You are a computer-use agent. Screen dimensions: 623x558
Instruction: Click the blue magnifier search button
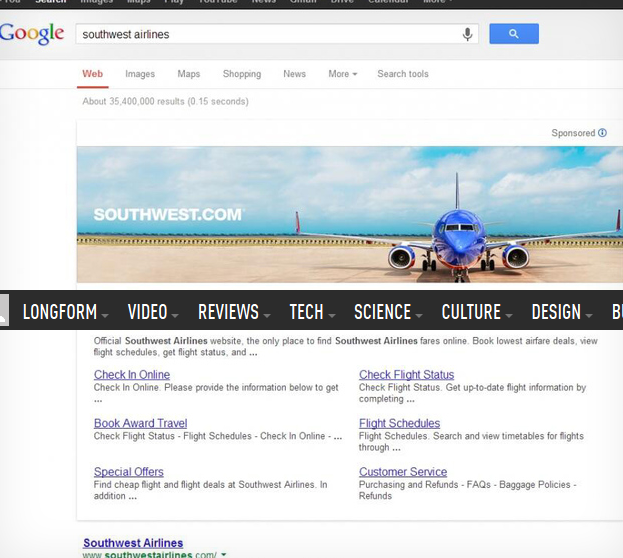tap(514, 34)
